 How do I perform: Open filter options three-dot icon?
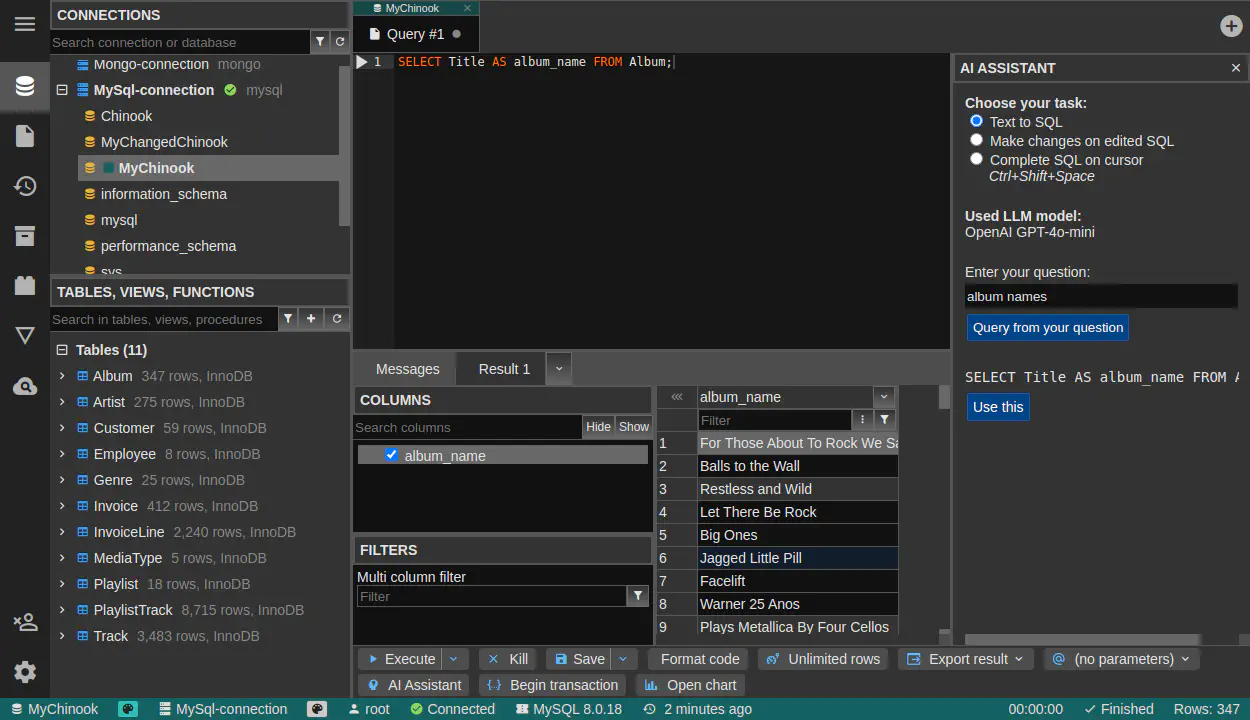(x=863, y=420)
